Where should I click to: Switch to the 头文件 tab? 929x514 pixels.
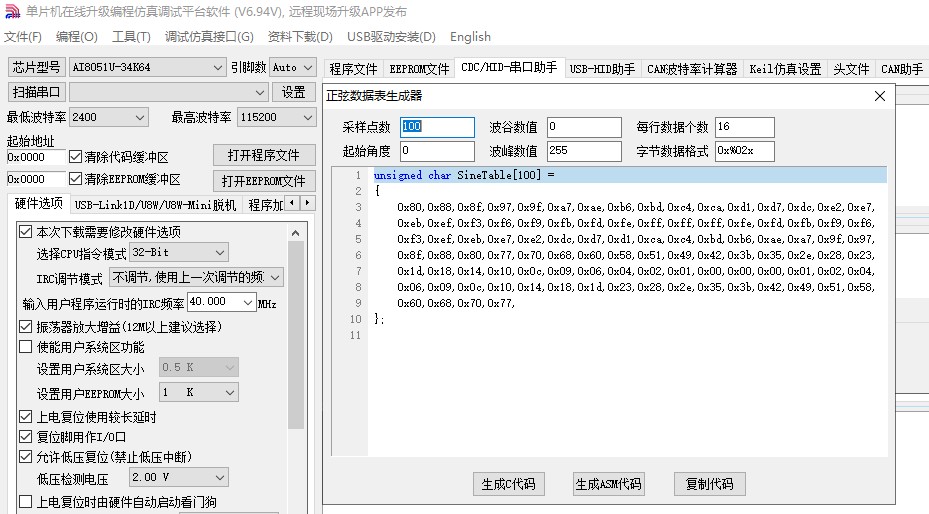(x=851, y=69)
